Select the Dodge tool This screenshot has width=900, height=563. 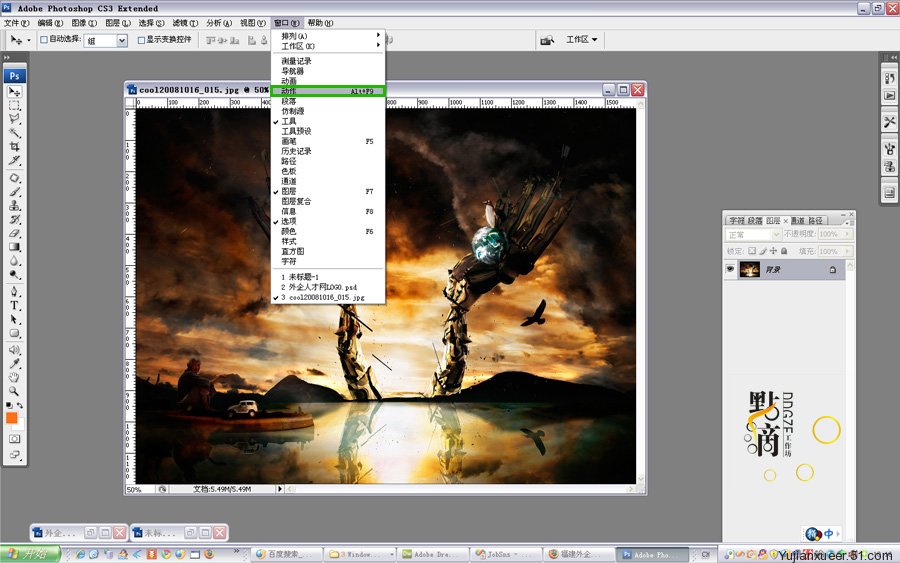click(14, 274)
